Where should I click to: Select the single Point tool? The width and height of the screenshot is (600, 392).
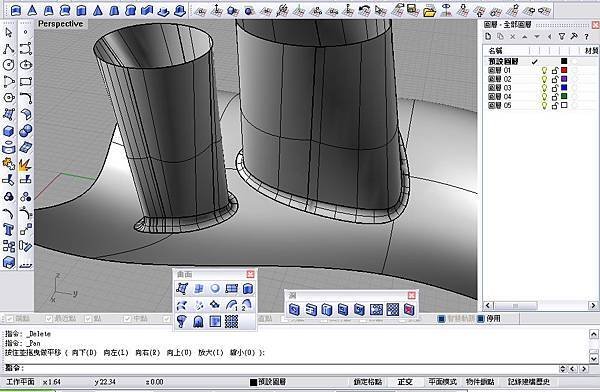pos(25,33)
